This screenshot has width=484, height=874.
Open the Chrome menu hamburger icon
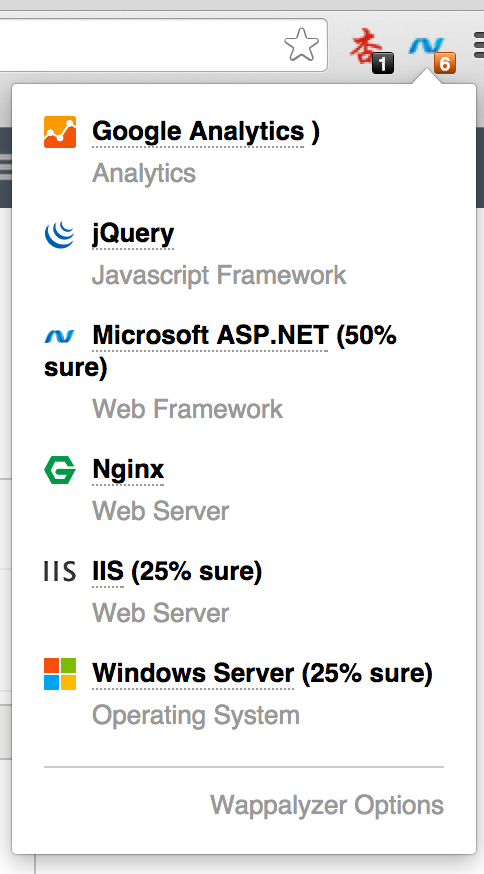(x=478, y=45)
